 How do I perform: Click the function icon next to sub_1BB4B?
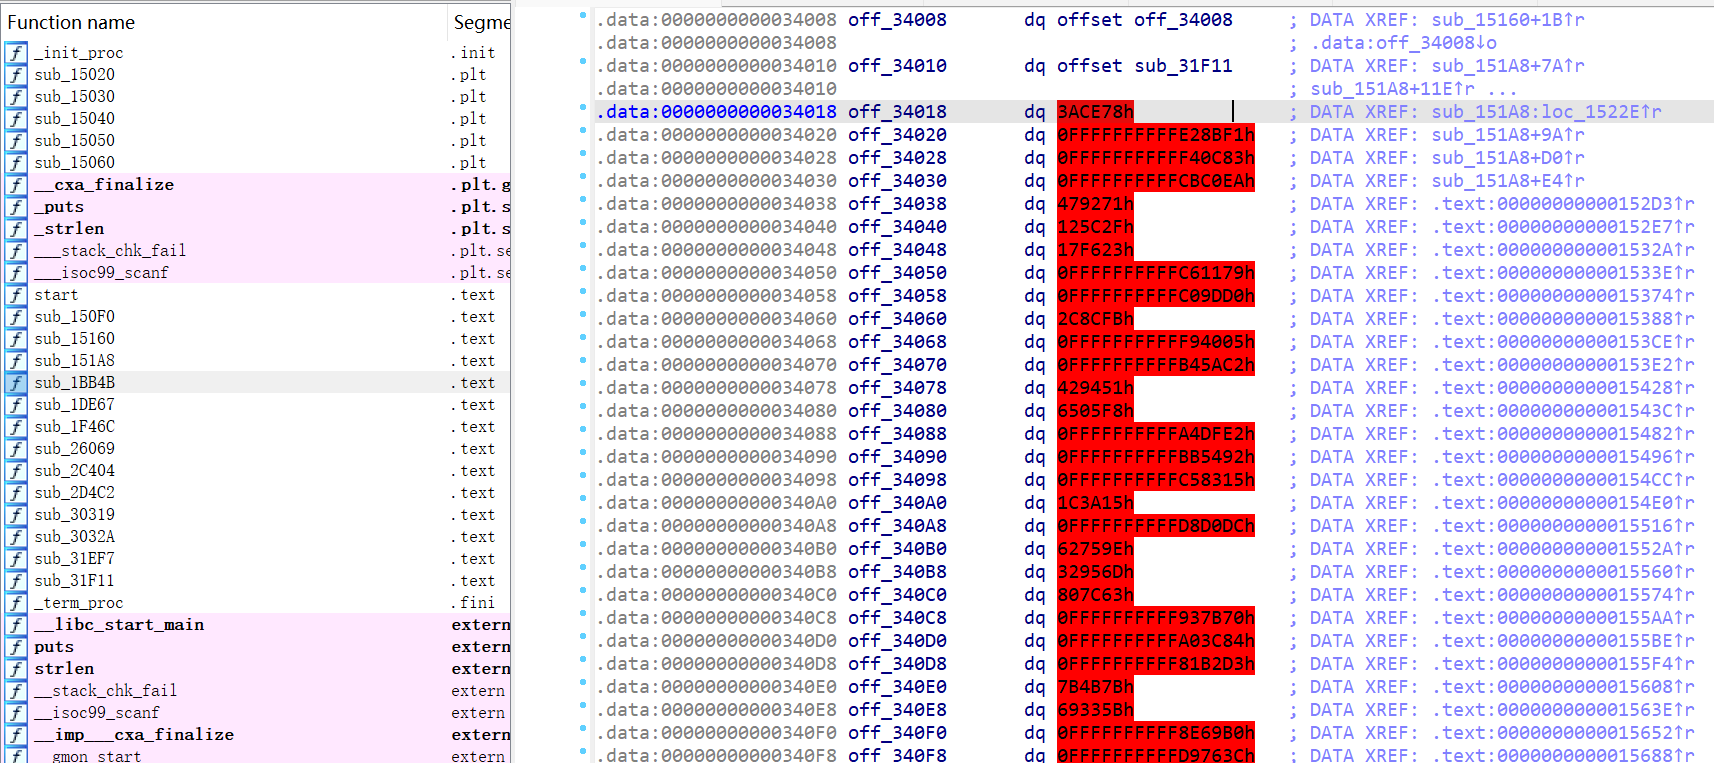click(16, 383)
